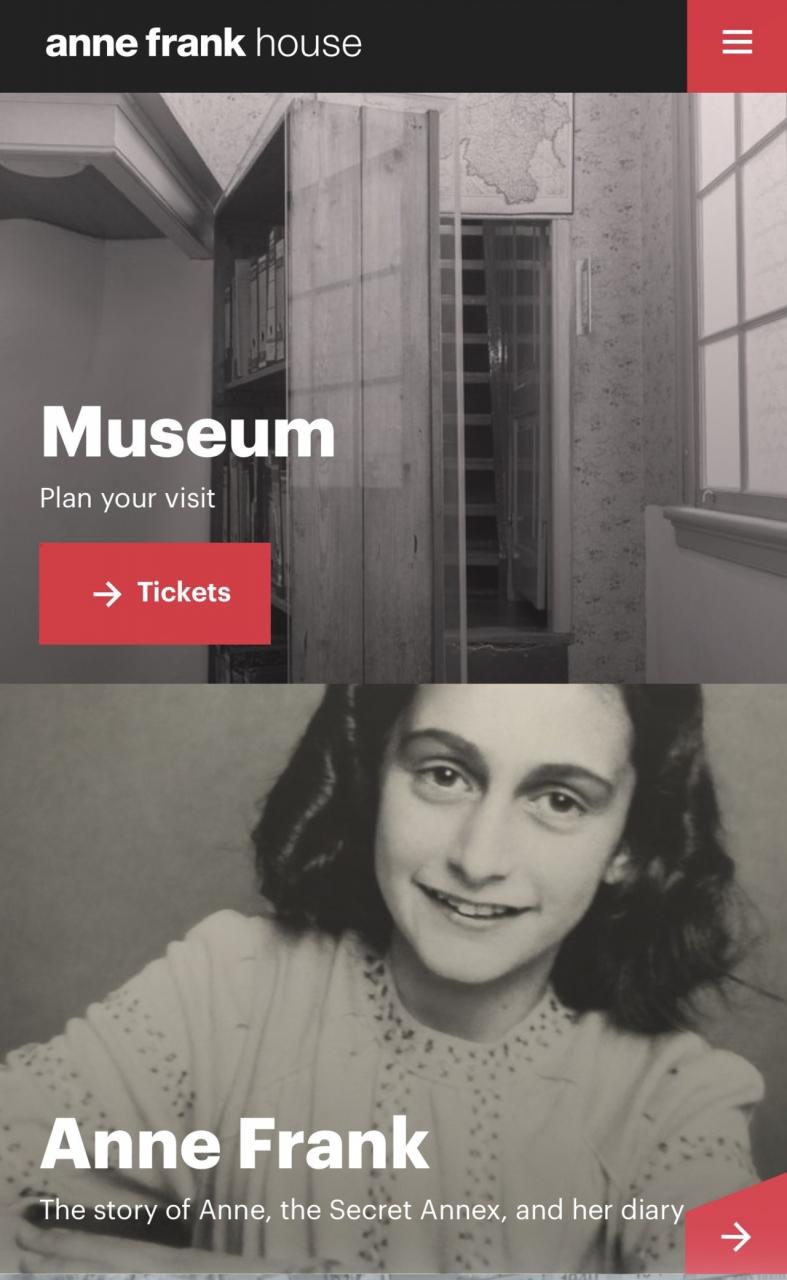The image size is (787, 1280).
Task: Click the wall map in the Museum image
Action: 510,150
